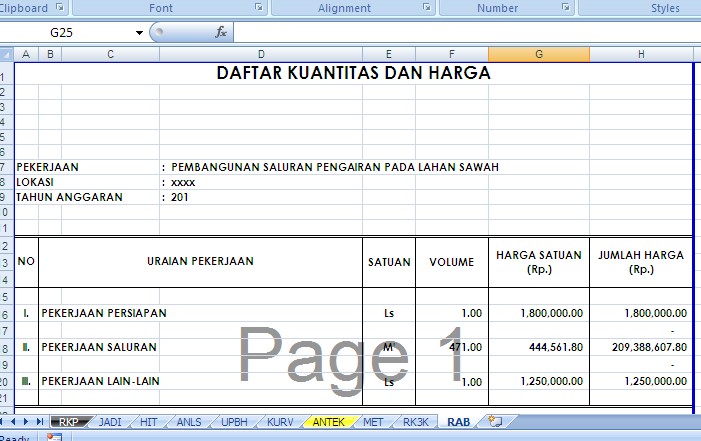Image resolution: width=701 pixels, height=441 pixels.
Task: Select column D header
Action: pos(261,54)
